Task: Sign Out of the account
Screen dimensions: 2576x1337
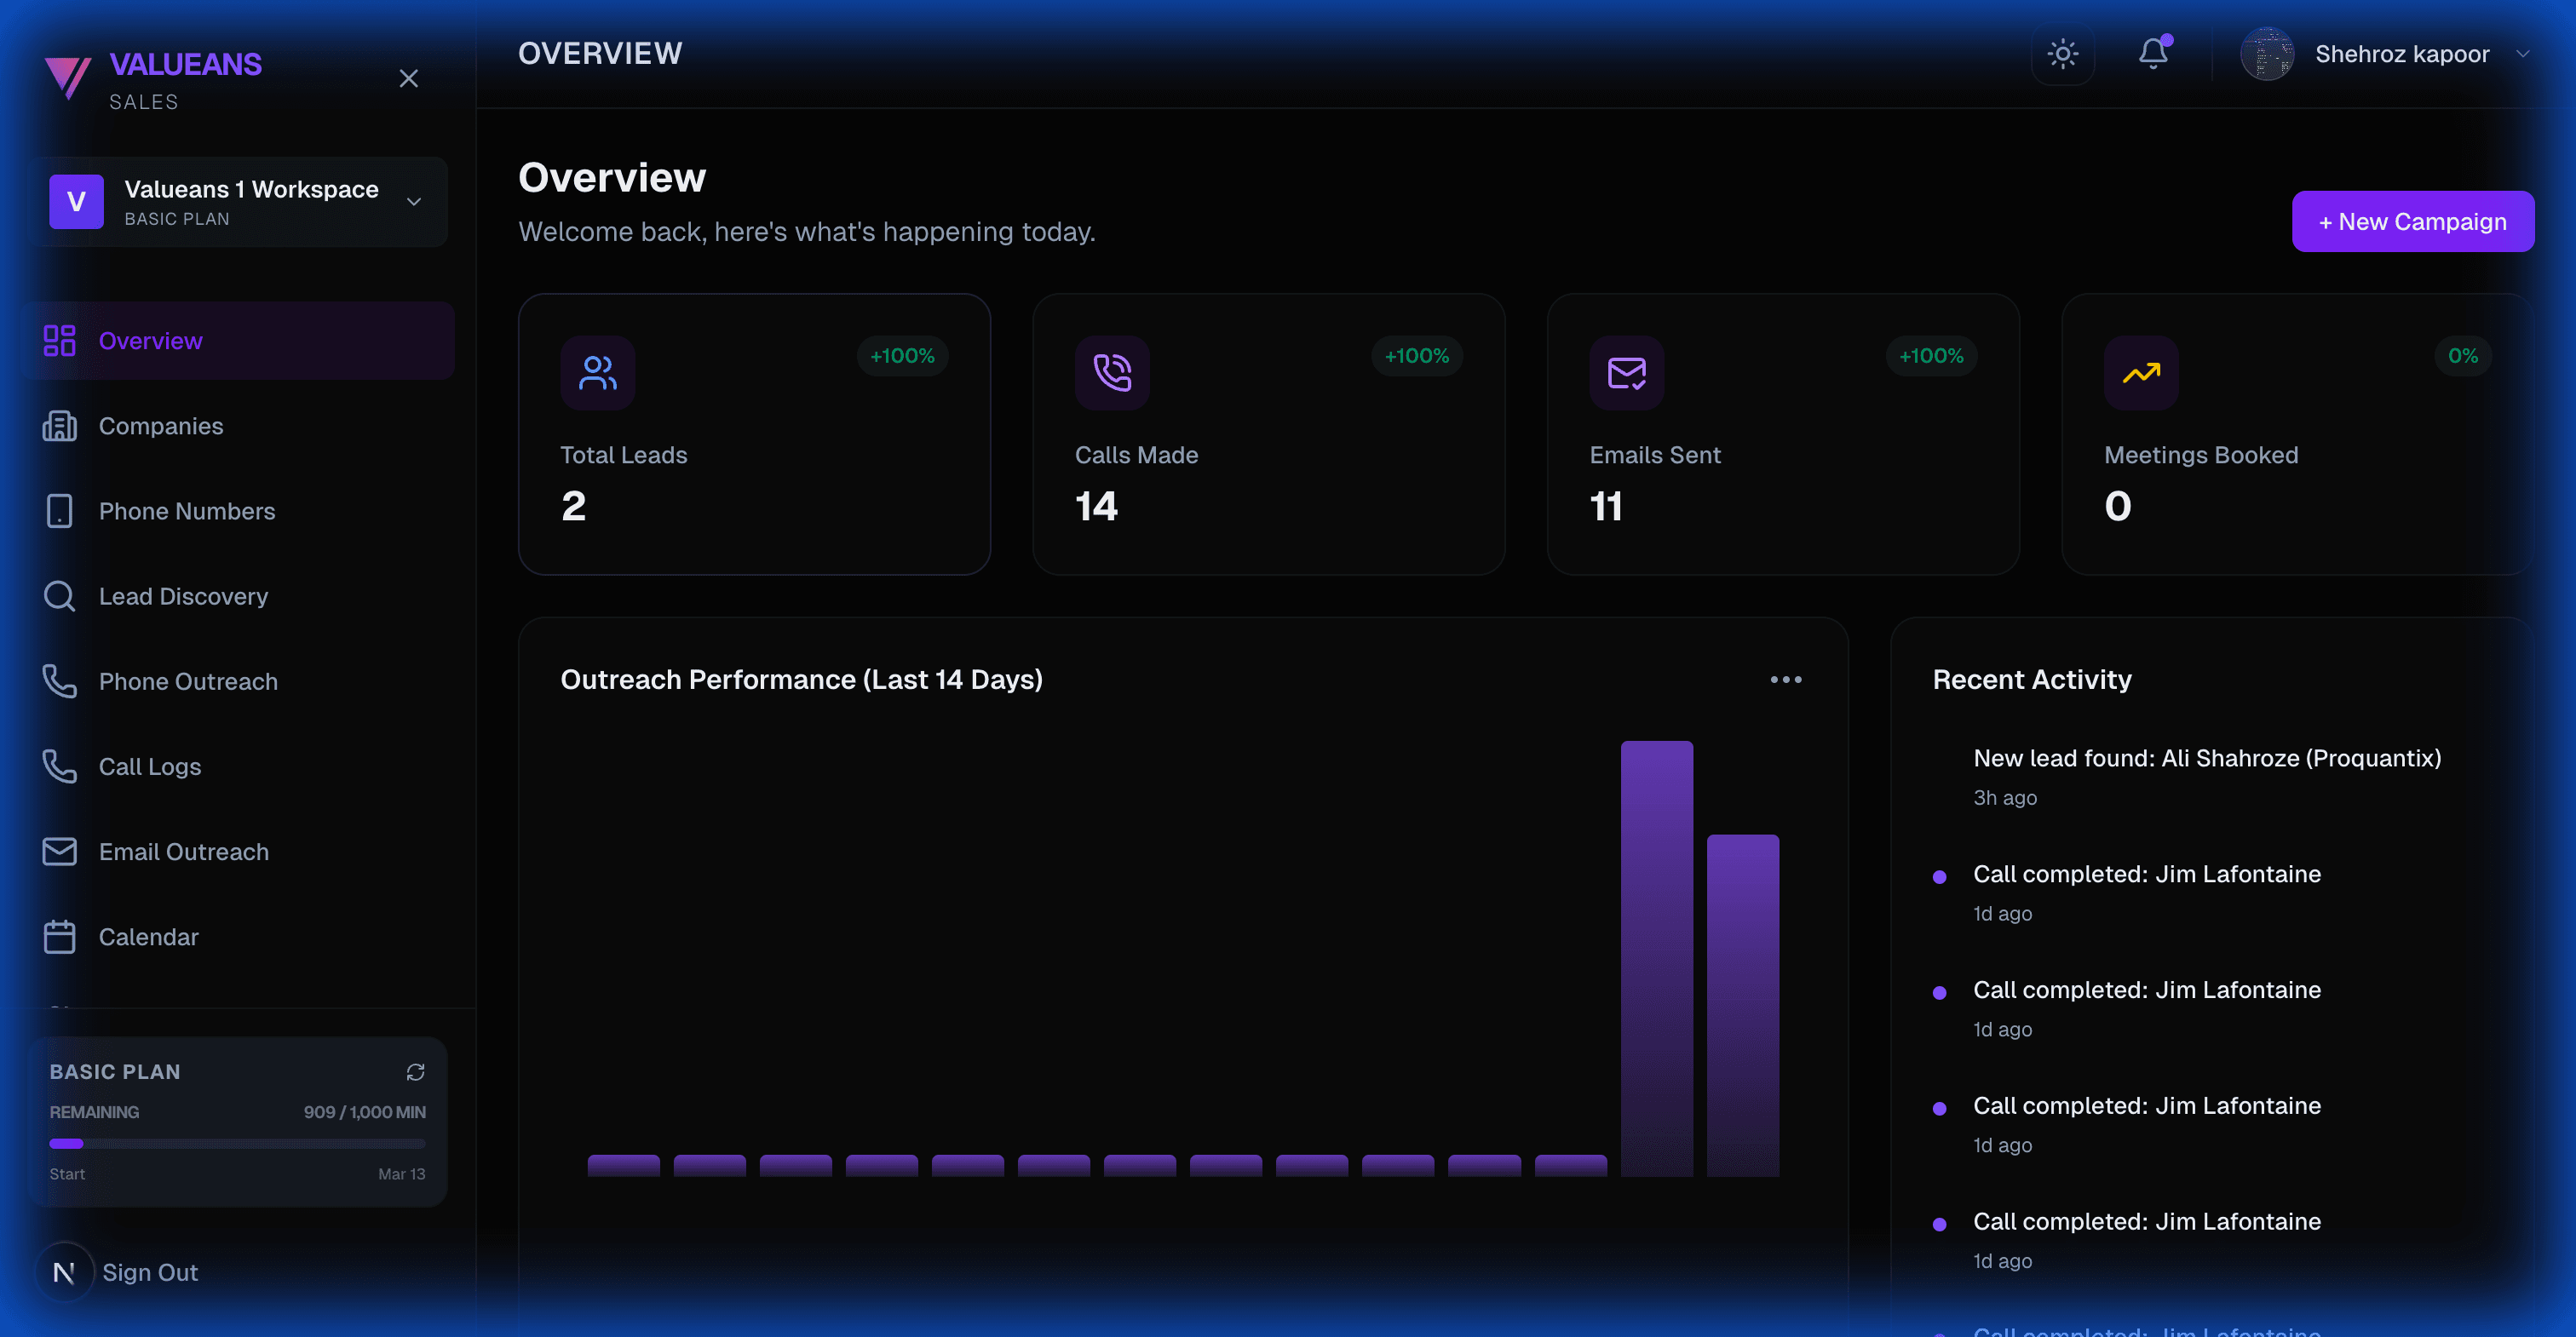Action: point(150,1272)
